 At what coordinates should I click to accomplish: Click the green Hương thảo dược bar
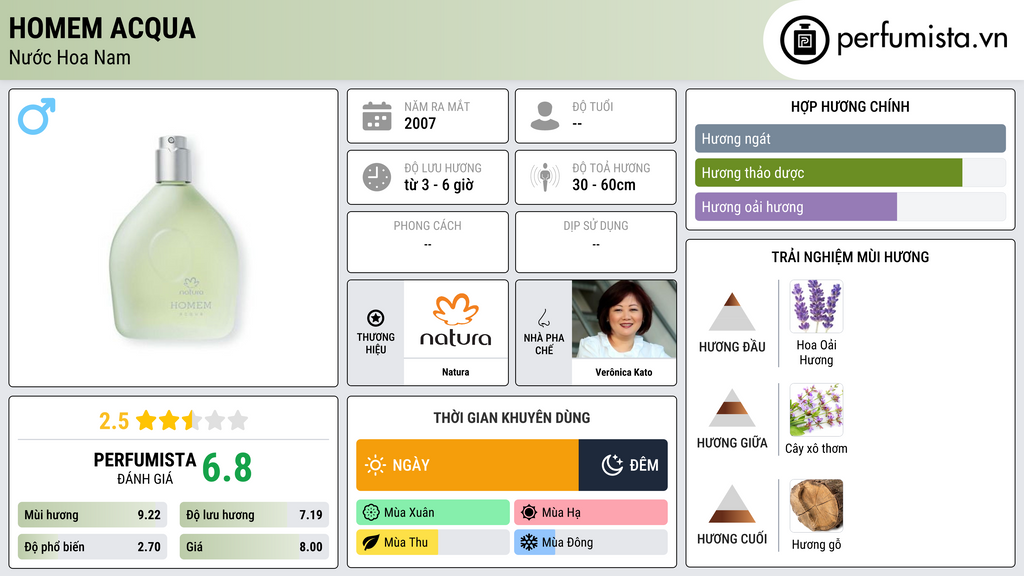(828, 172)
